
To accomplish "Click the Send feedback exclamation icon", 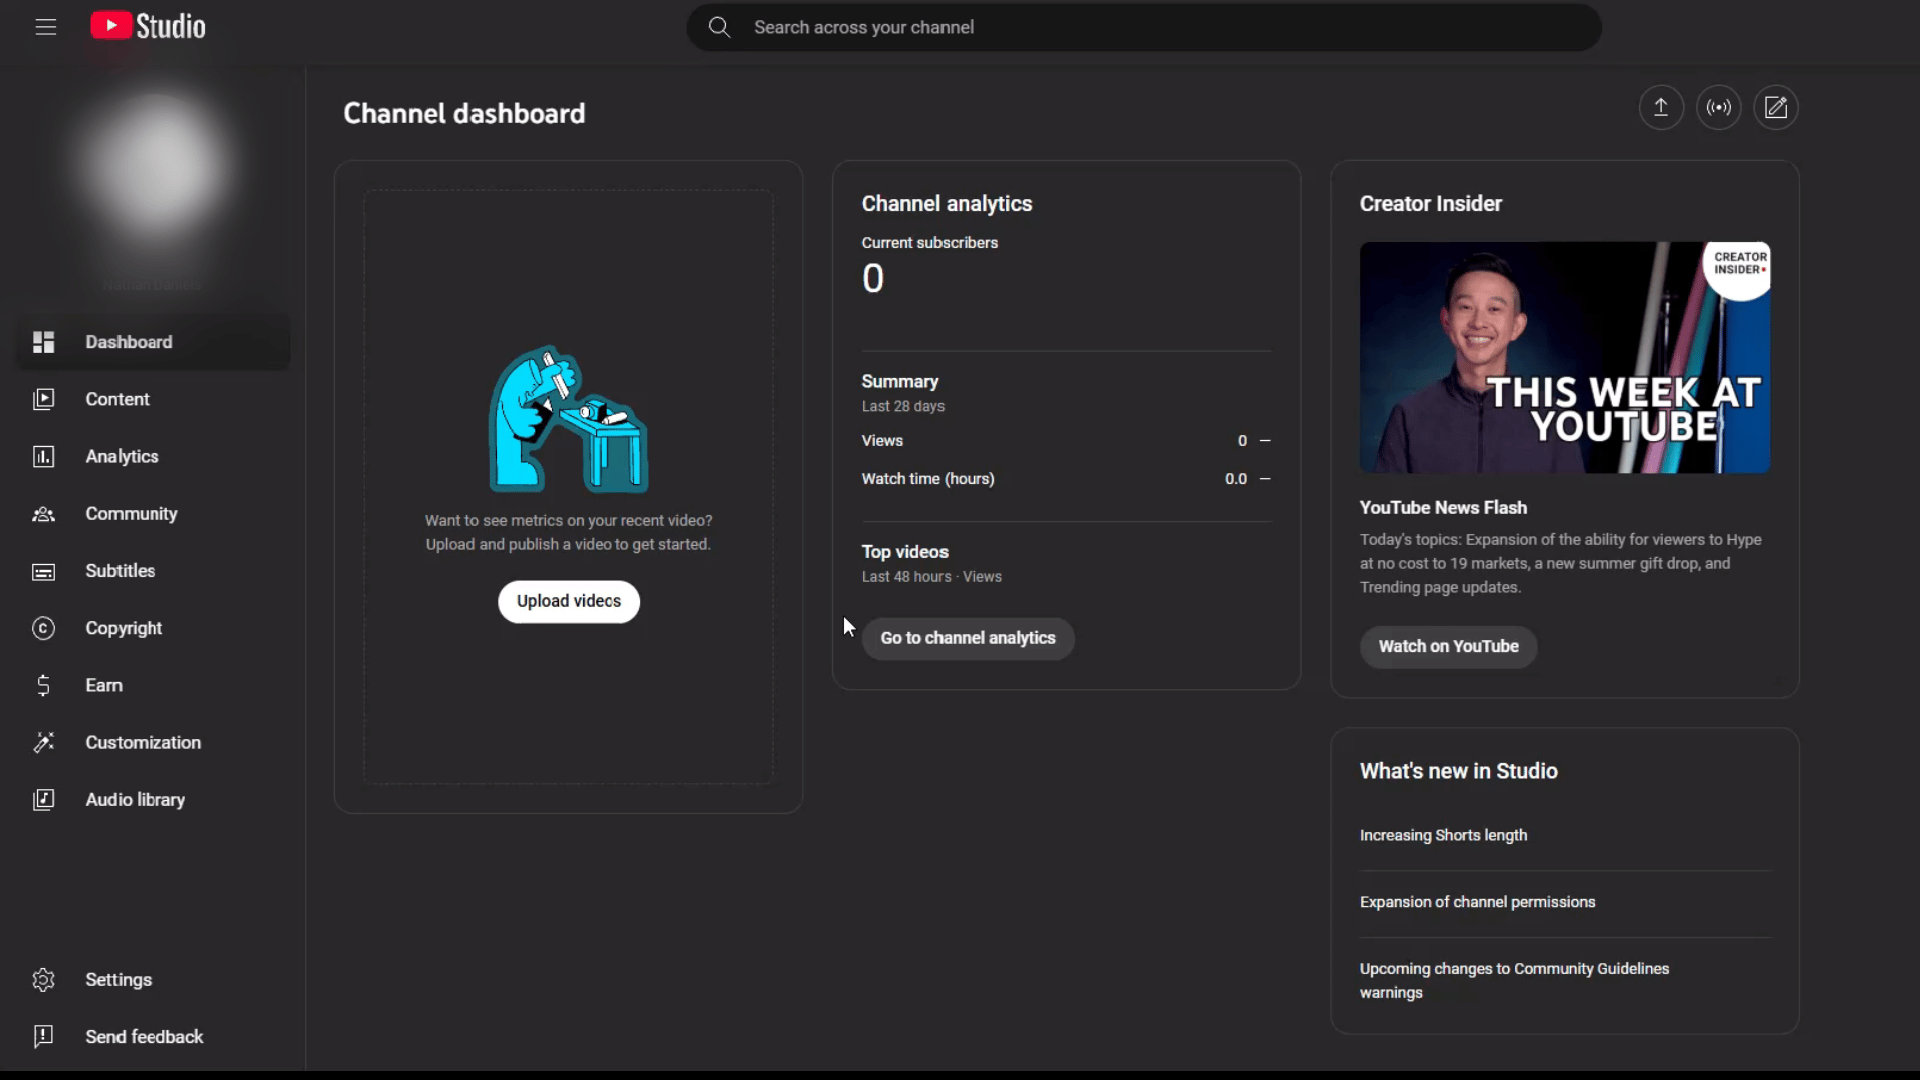I will pos(43,1037).
